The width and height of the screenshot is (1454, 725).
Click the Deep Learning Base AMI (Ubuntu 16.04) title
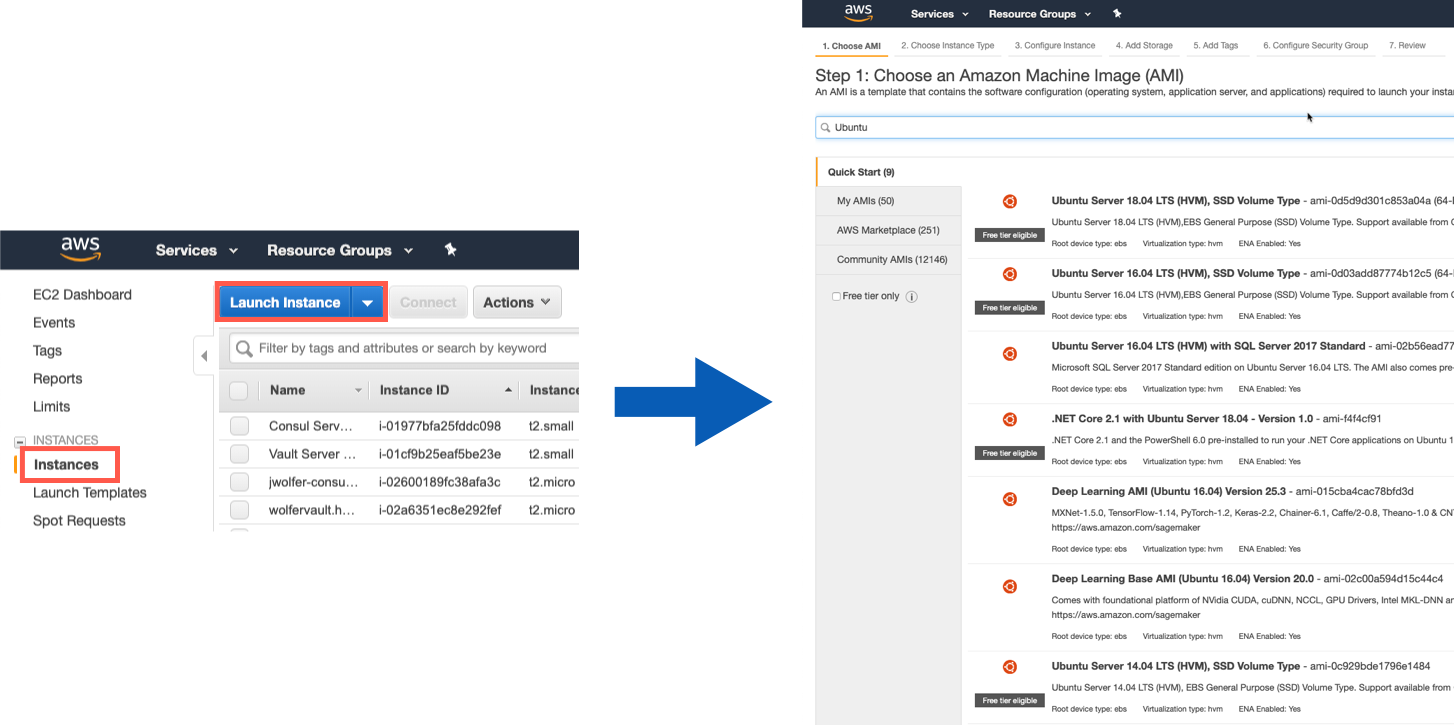pos(1183,579)
